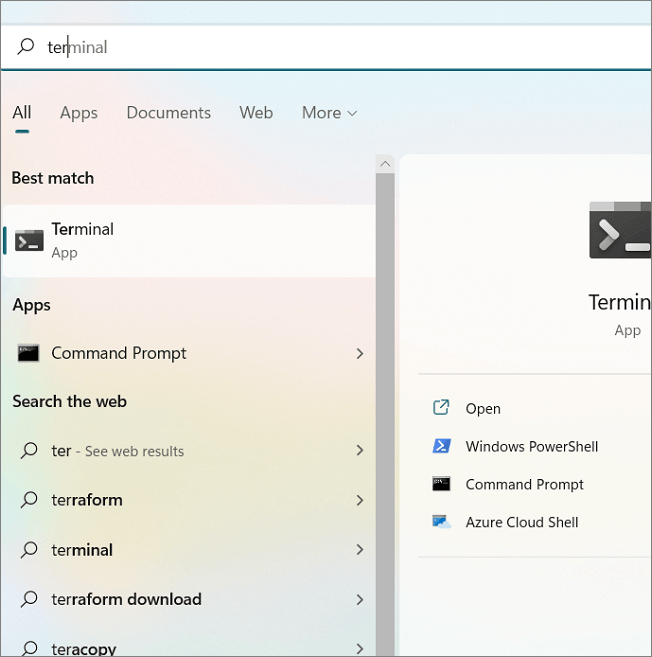Screen dimensions: 652x657
Task: Click the magnifier icon beside 'ter - See web results'
Action: tap(29, 450)
